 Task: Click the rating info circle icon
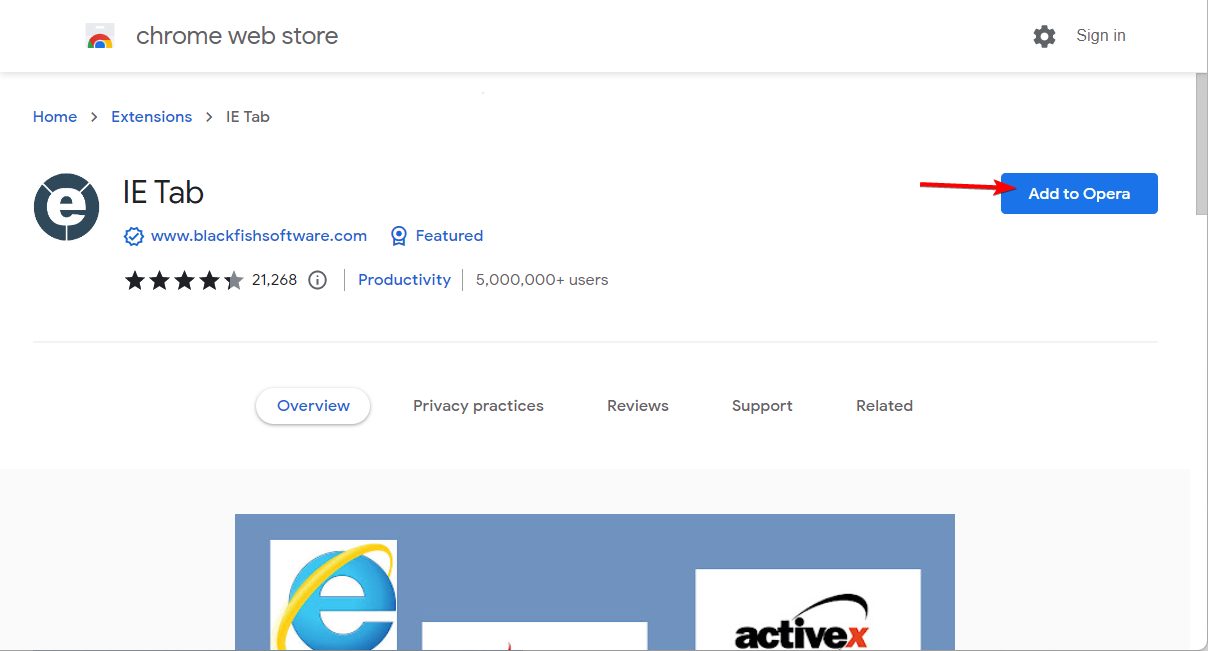318,280
